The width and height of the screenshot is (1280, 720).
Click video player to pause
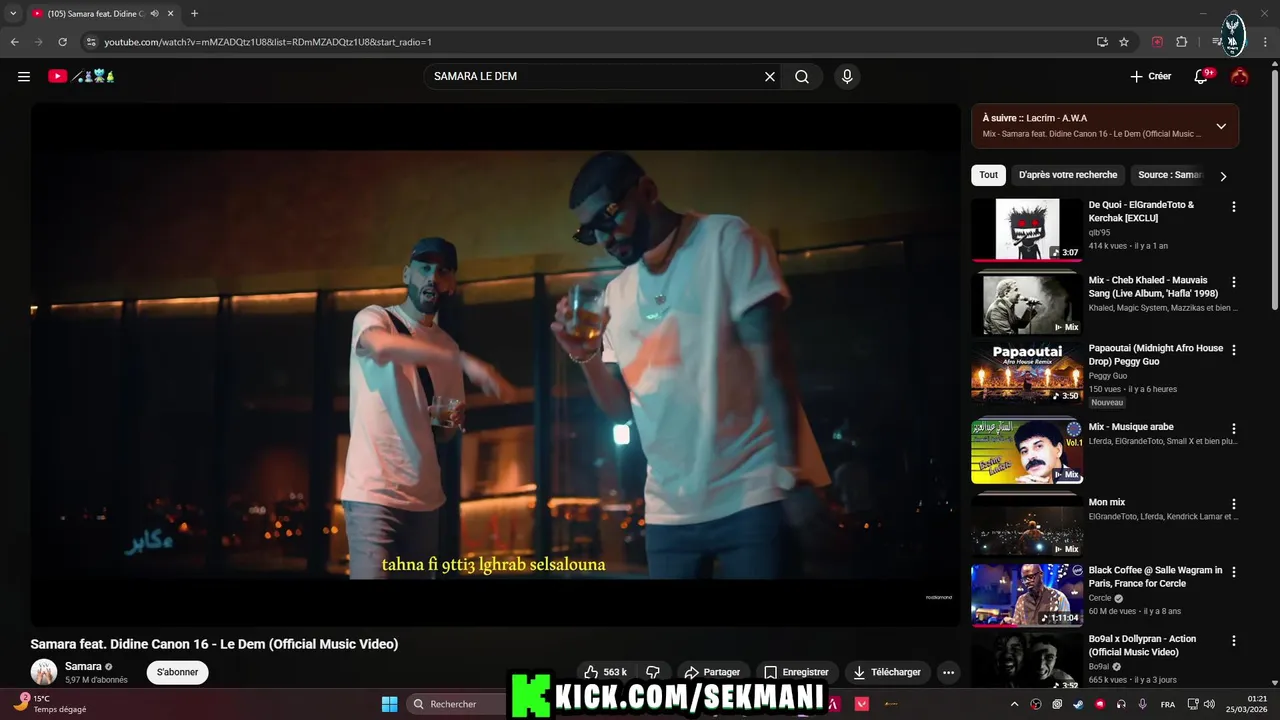coord(495,365)
